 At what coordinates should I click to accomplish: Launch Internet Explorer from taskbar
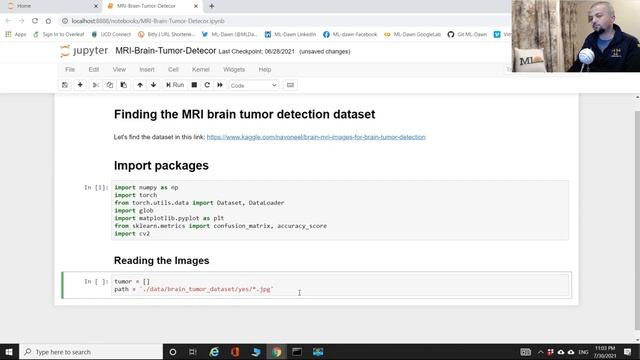click(x=214, y=352)
